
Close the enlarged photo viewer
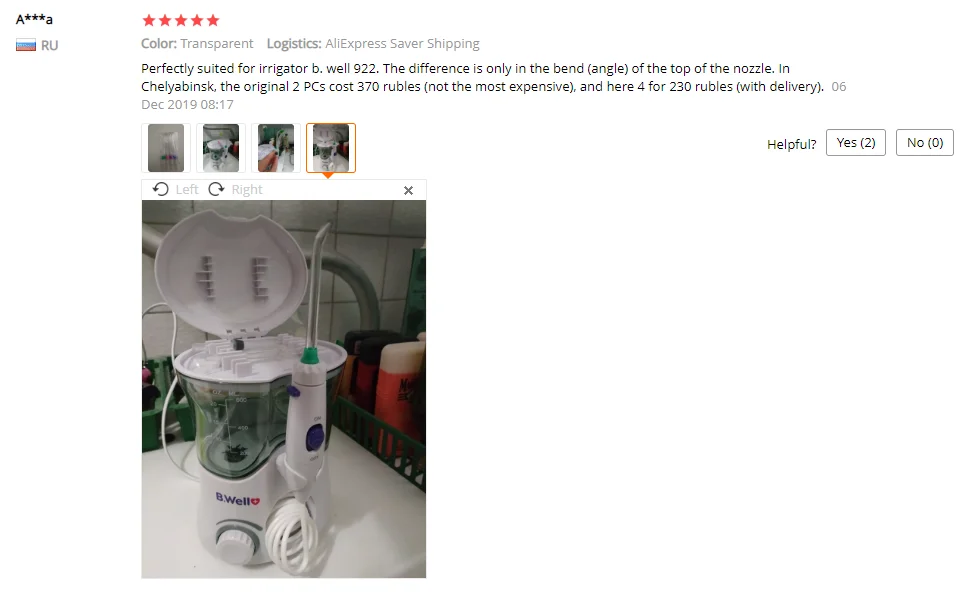pos(408,191)
